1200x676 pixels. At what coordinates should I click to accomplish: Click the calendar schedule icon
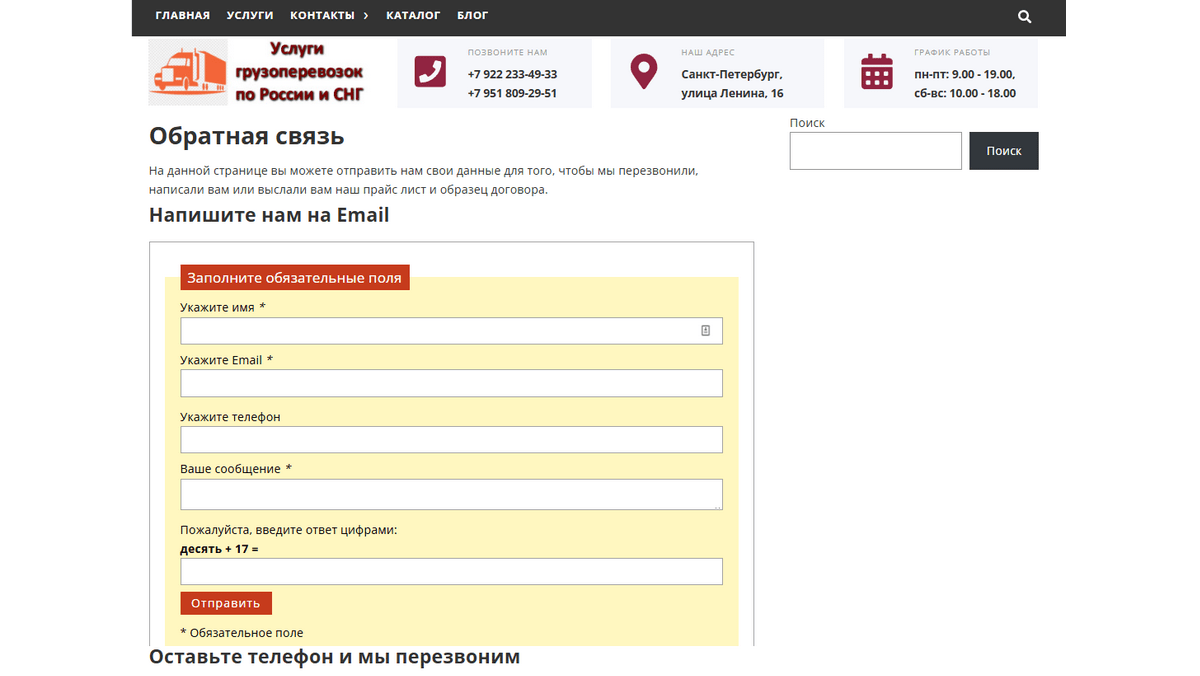[x=877, y=72]
